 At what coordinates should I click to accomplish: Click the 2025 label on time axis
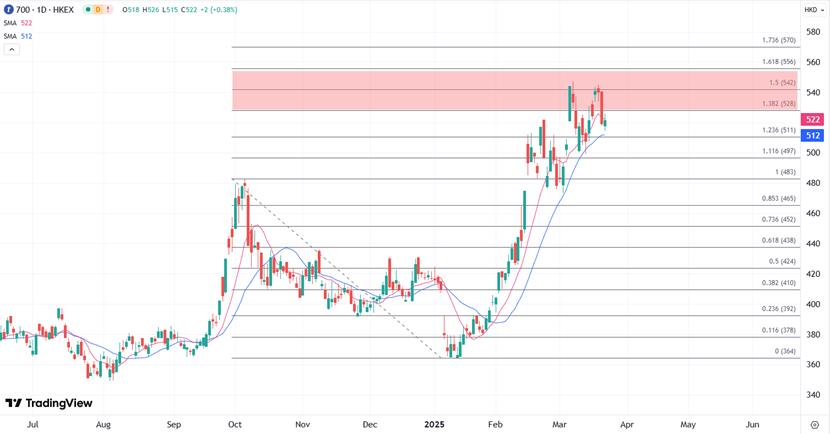[x=434, y=425]
